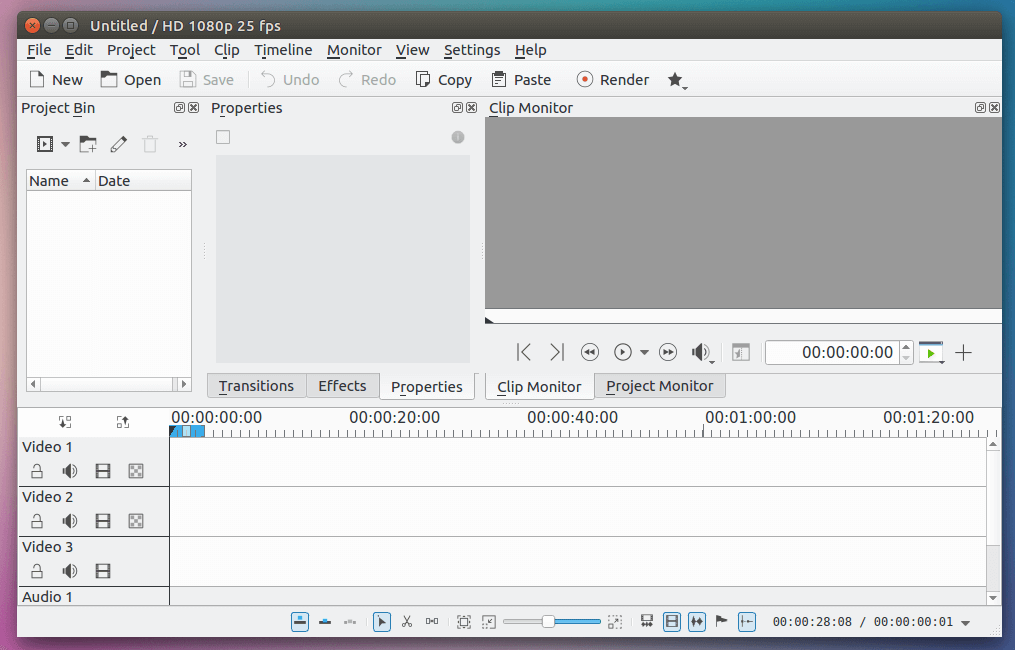Lock the Video 1 track
Image resolution: width=1015 pixels, height=650 pixels.
(x=37, y=471)
